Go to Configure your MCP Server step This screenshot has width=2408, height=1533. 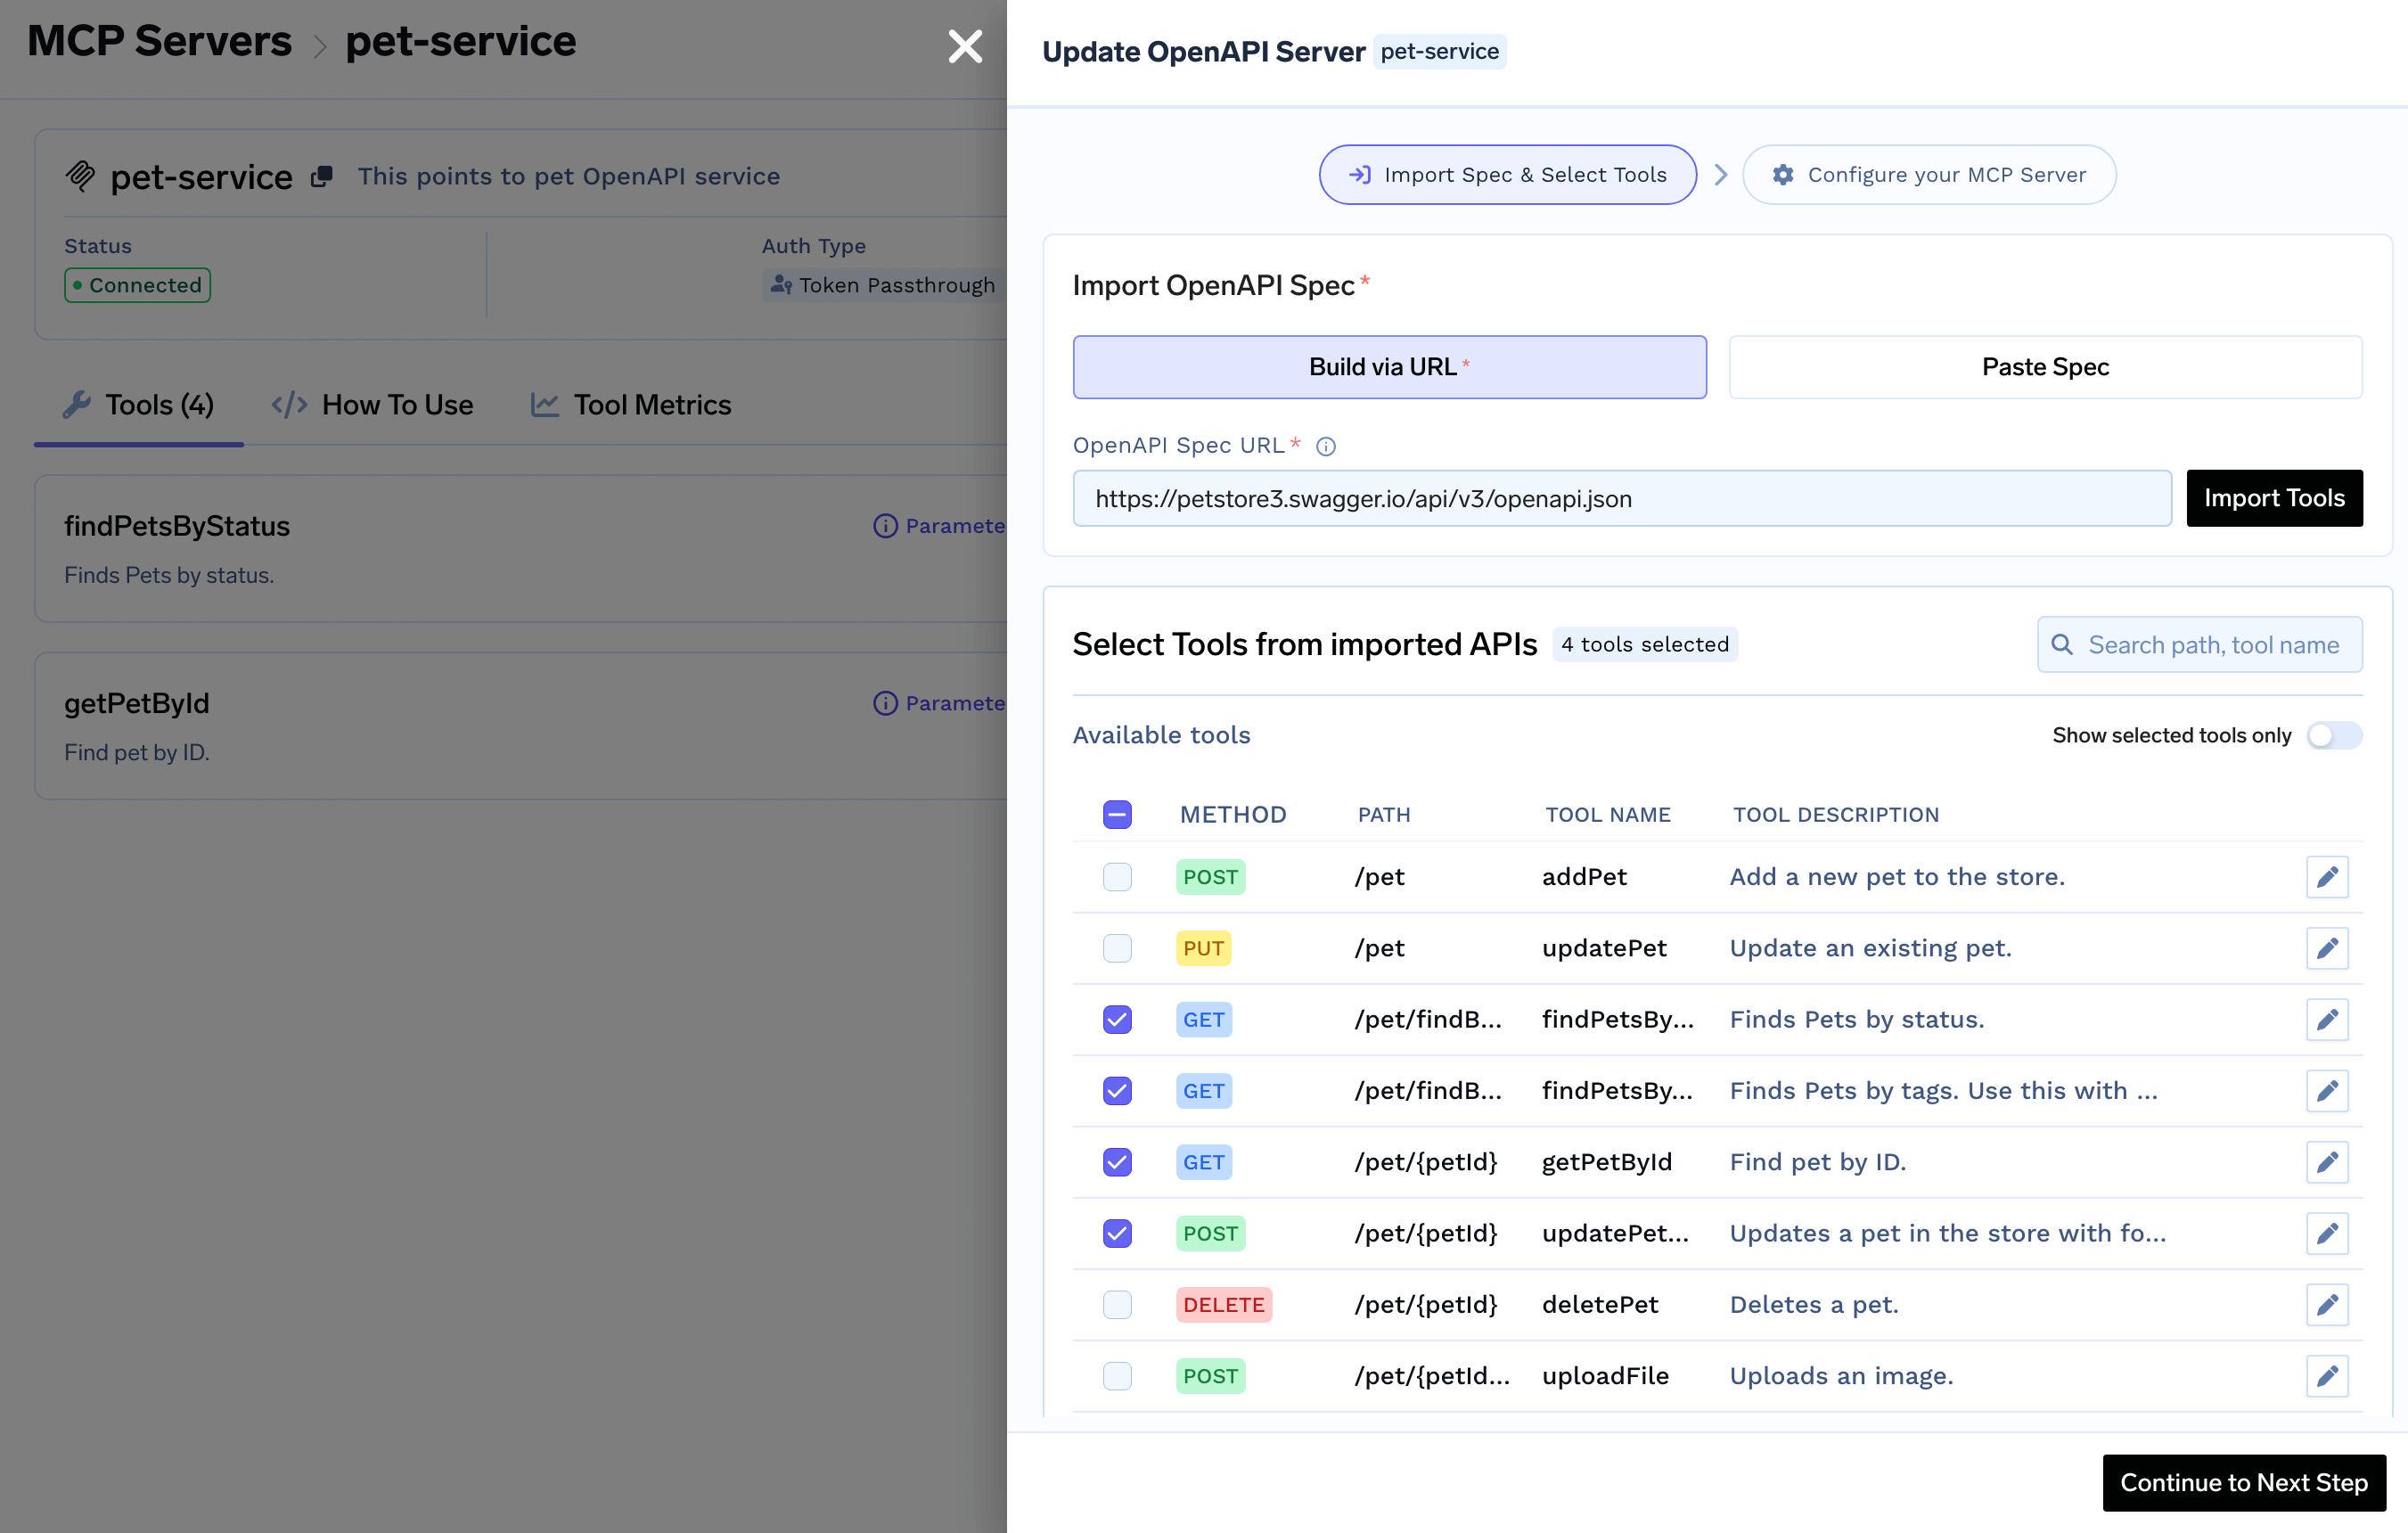tap(1928, 175)
